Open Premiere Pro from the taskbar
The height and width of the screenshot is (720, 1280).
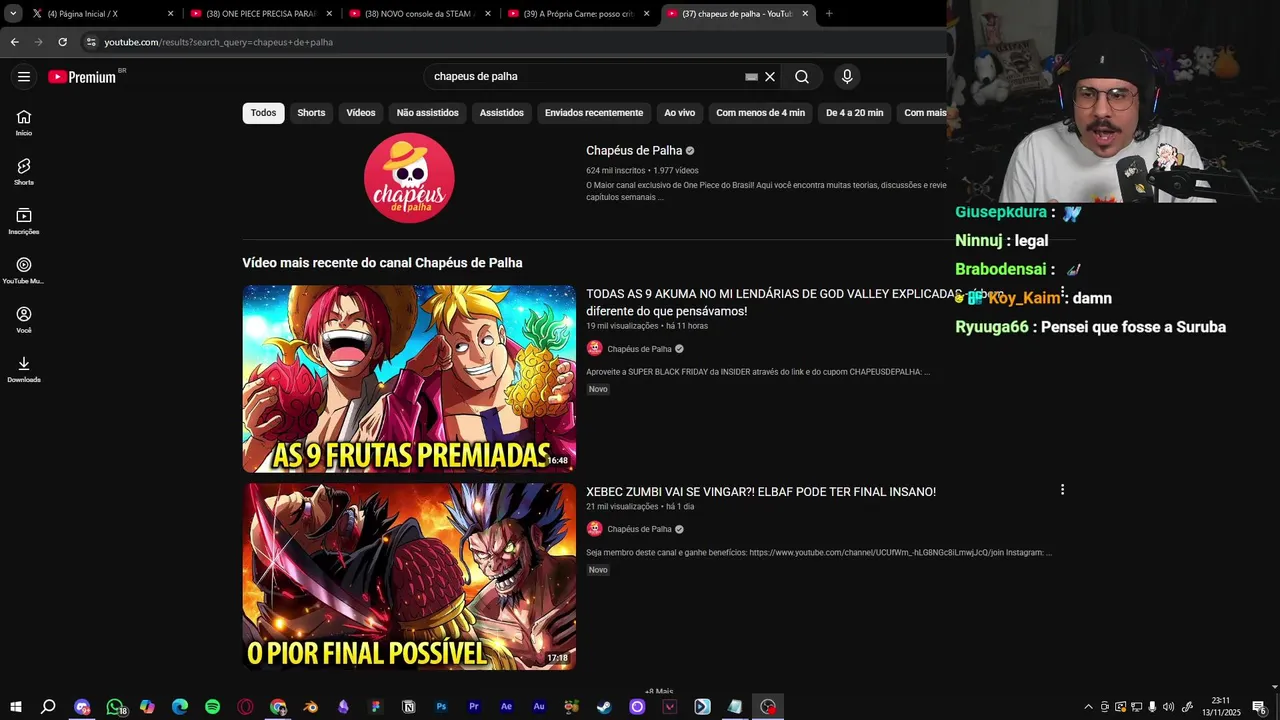click(474, 707)
